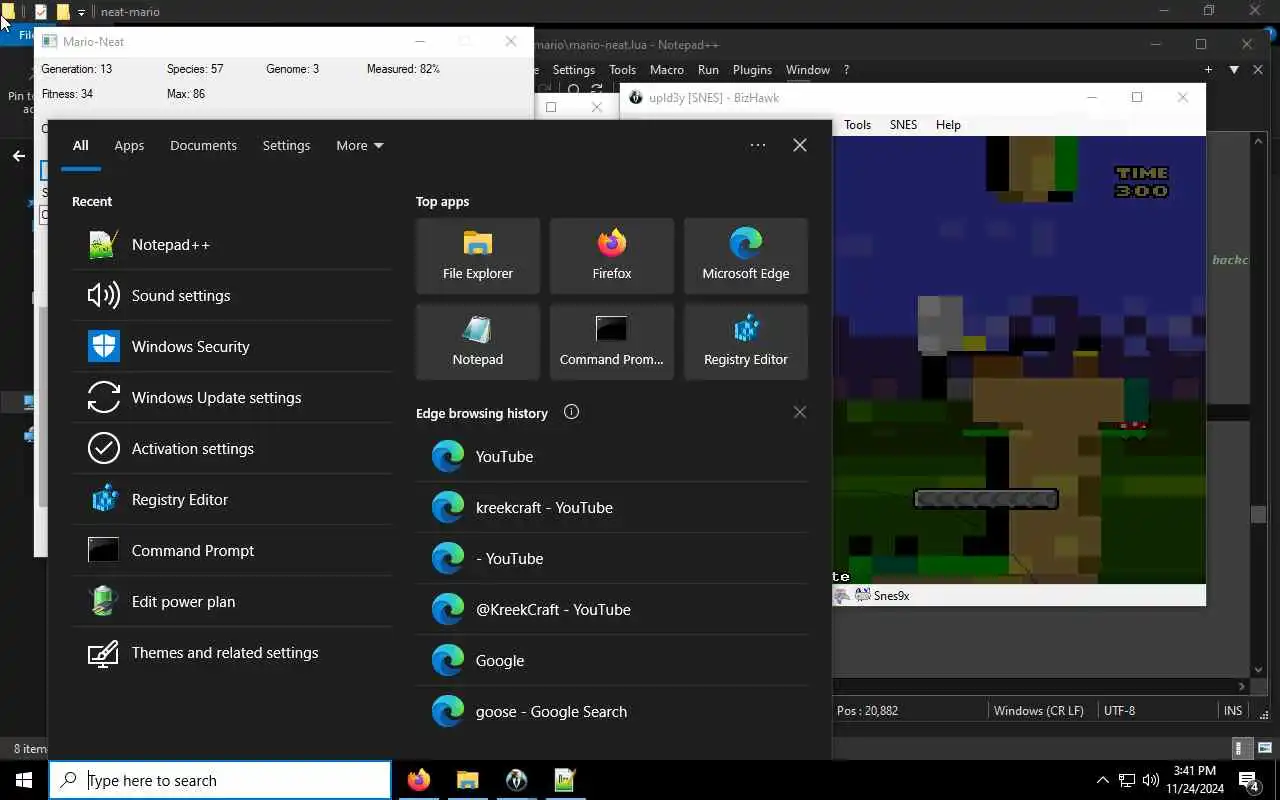The image size is (1280, 800).
Task: Show hidden system tray icons
Action: (x=1103, y=780)
